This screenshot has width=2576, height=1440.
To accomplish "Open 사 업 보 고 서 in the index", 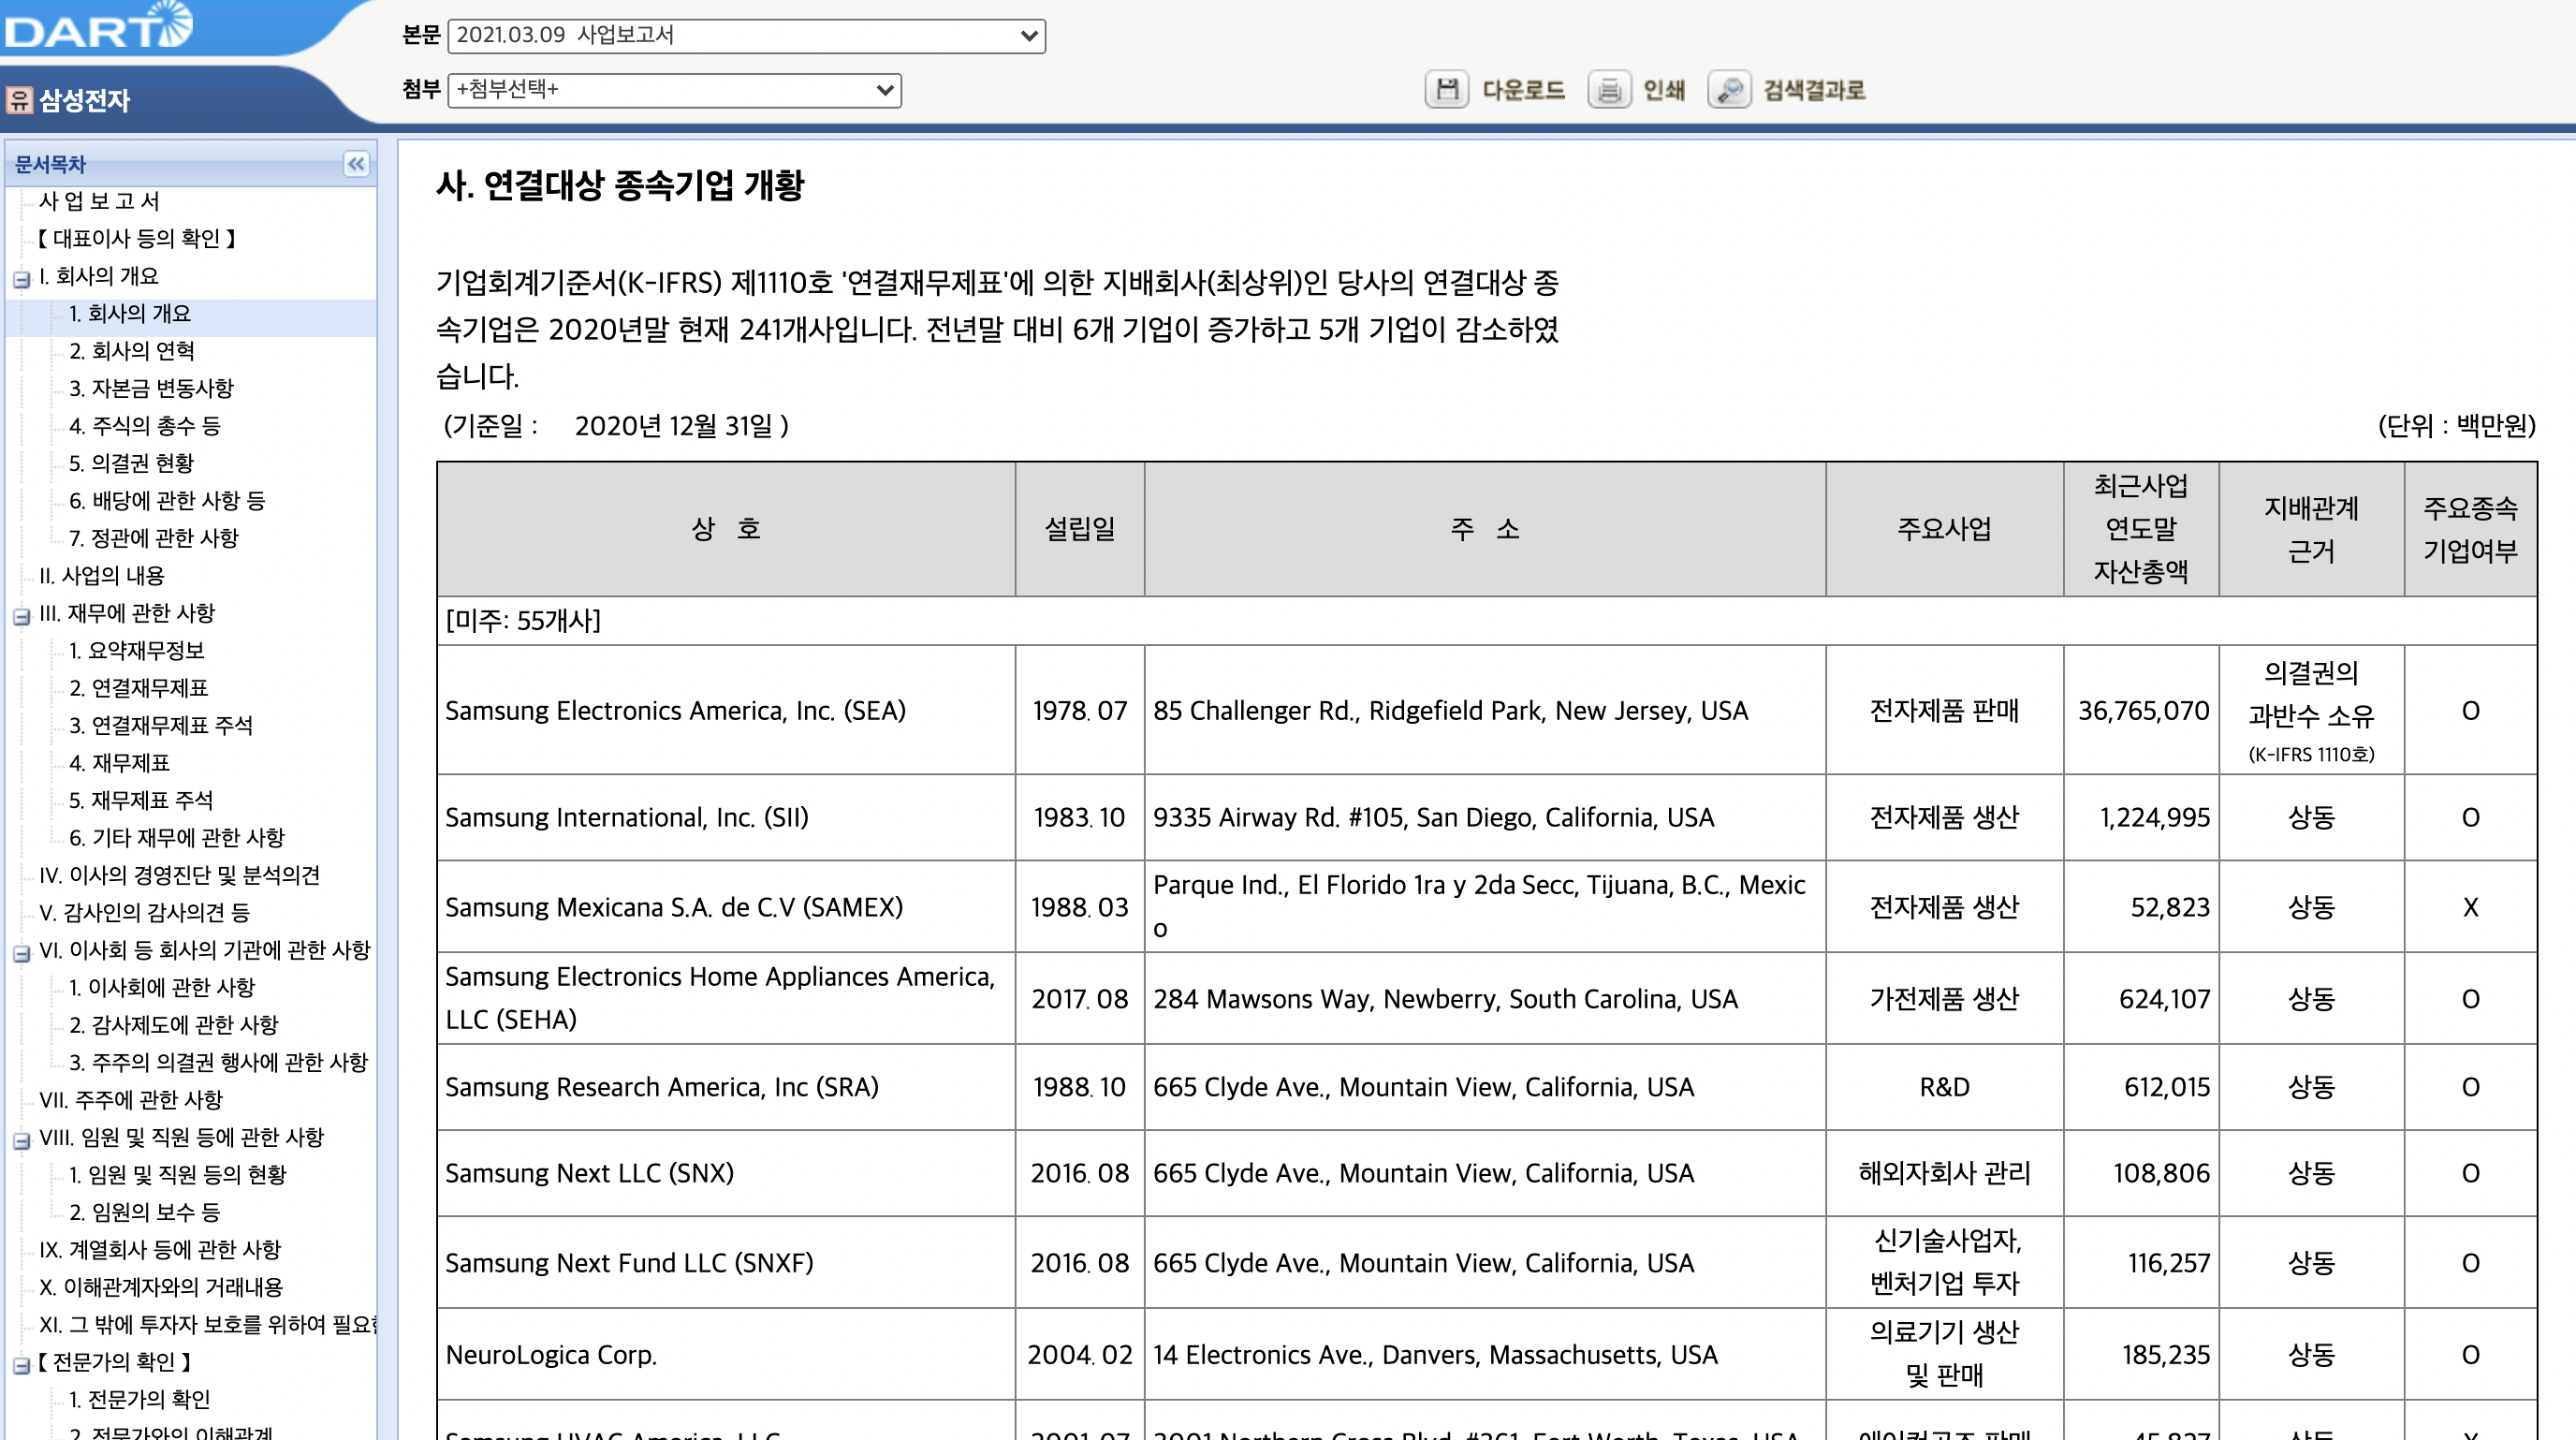I will (99, 201).
